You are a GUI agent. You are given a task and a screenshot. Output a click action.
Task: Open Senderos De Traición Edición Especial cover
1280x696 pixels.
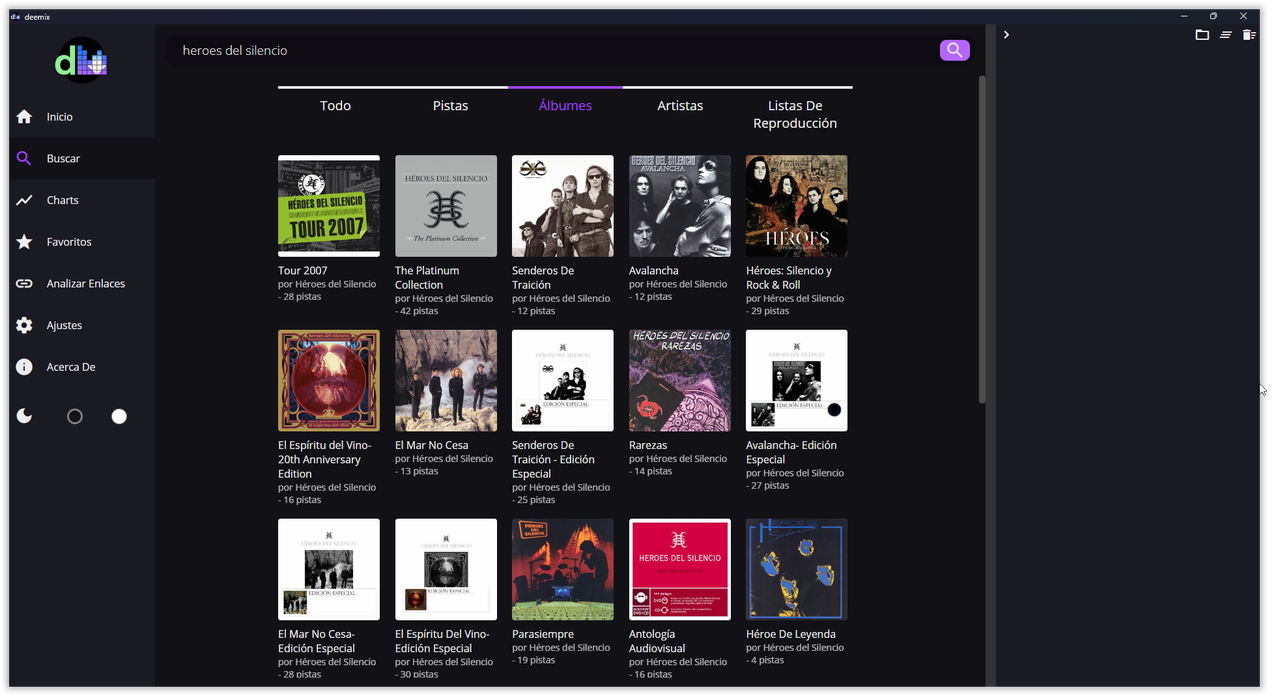[x=563, y=381]
